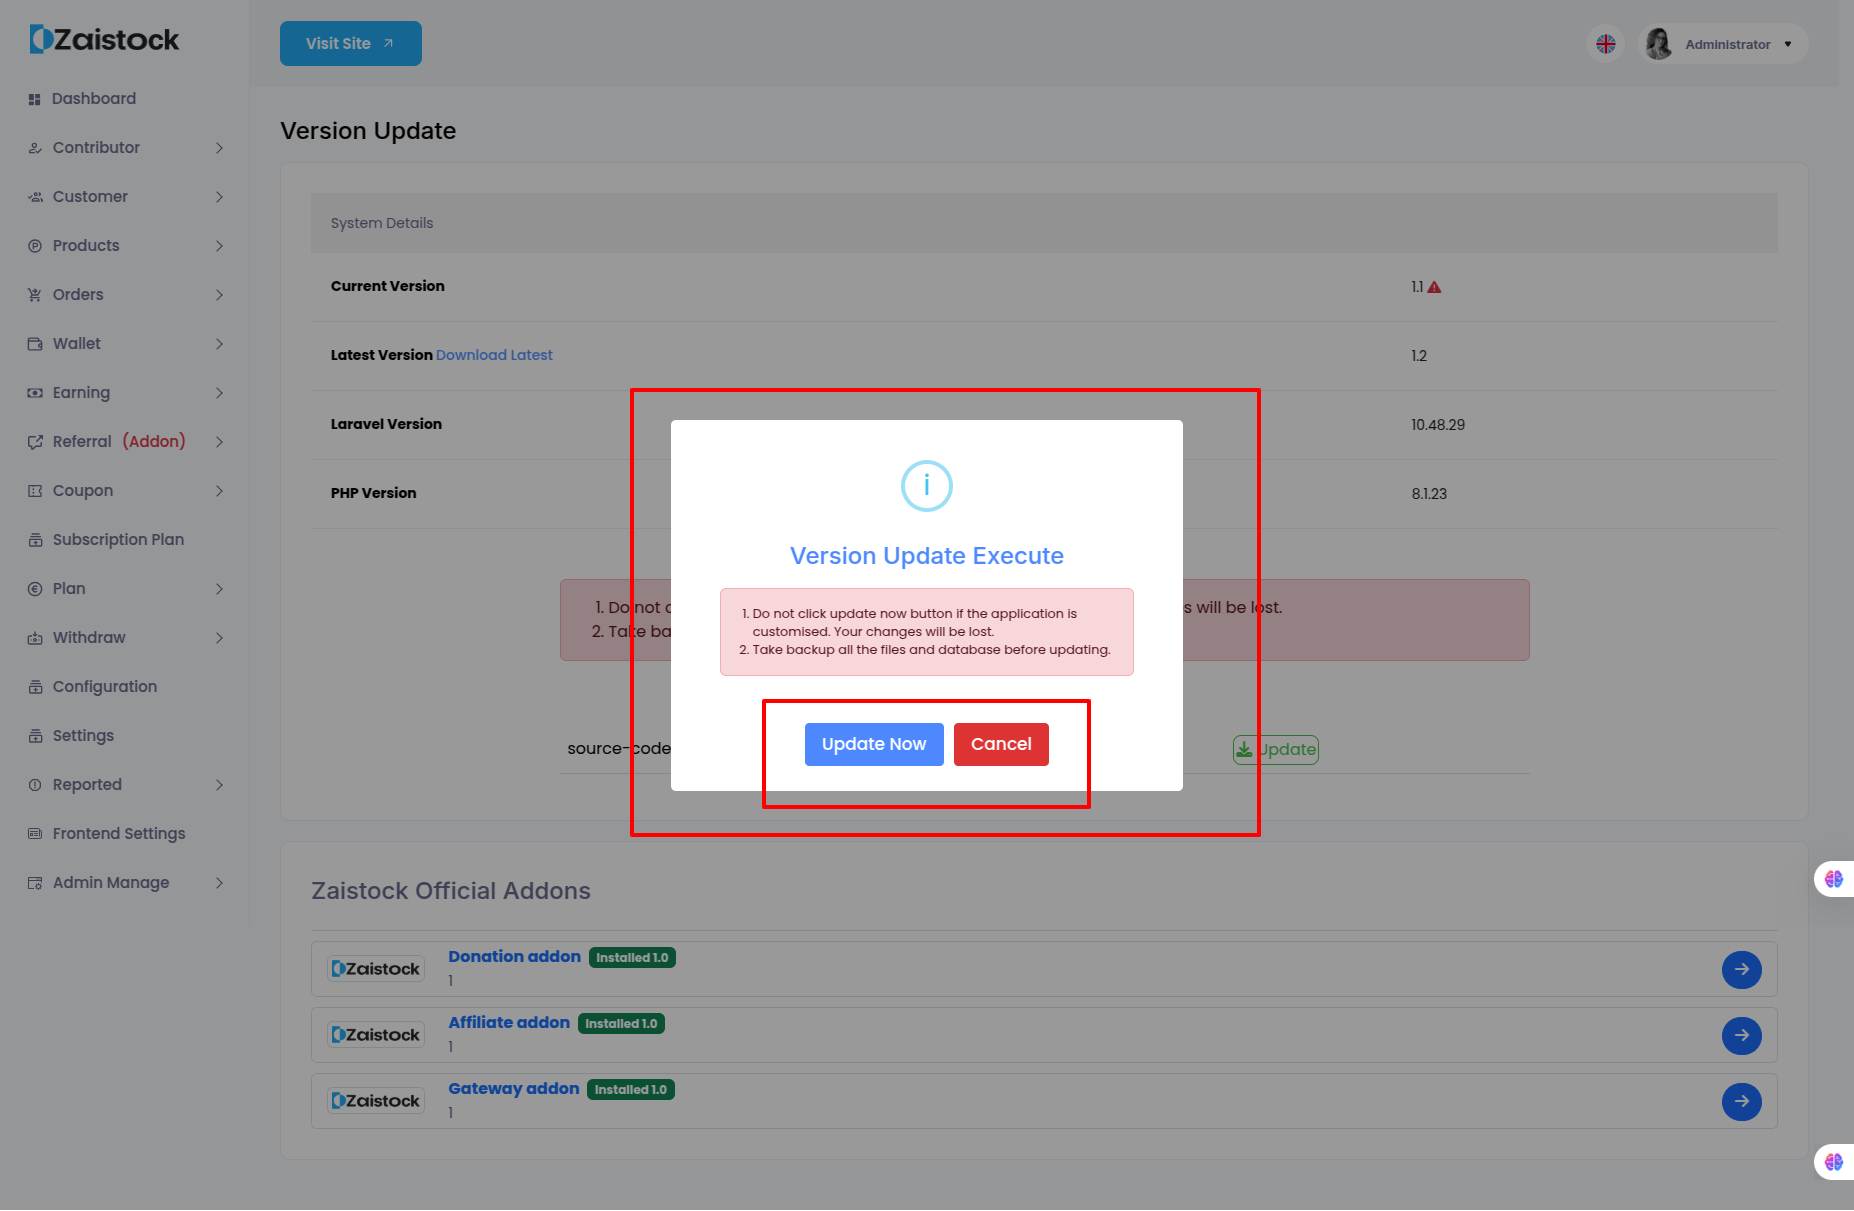Expand the Referral (Addon) menu chevron
Screen dimensions: 1854x1211
219,442
